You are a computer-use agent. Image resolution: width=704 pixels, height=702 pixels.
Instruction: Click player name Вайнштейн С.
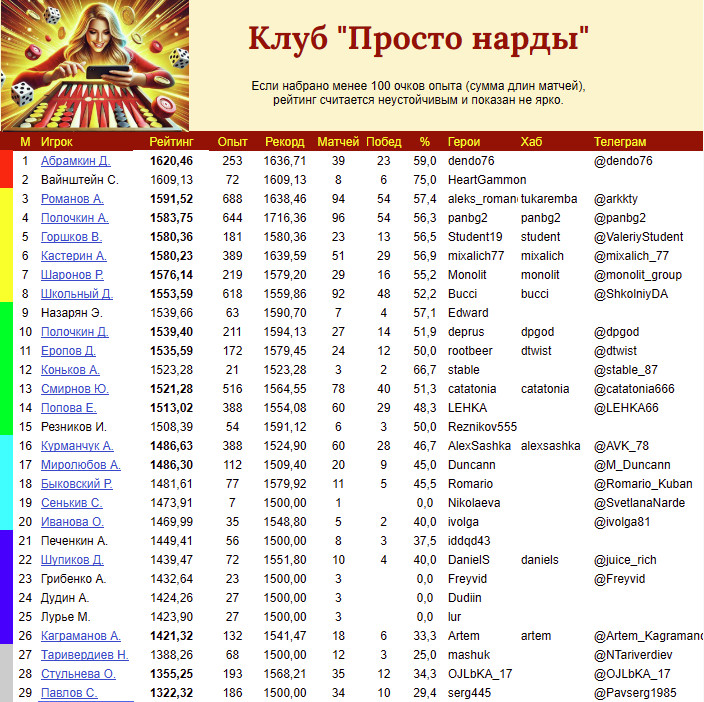(x=79, y=180)
